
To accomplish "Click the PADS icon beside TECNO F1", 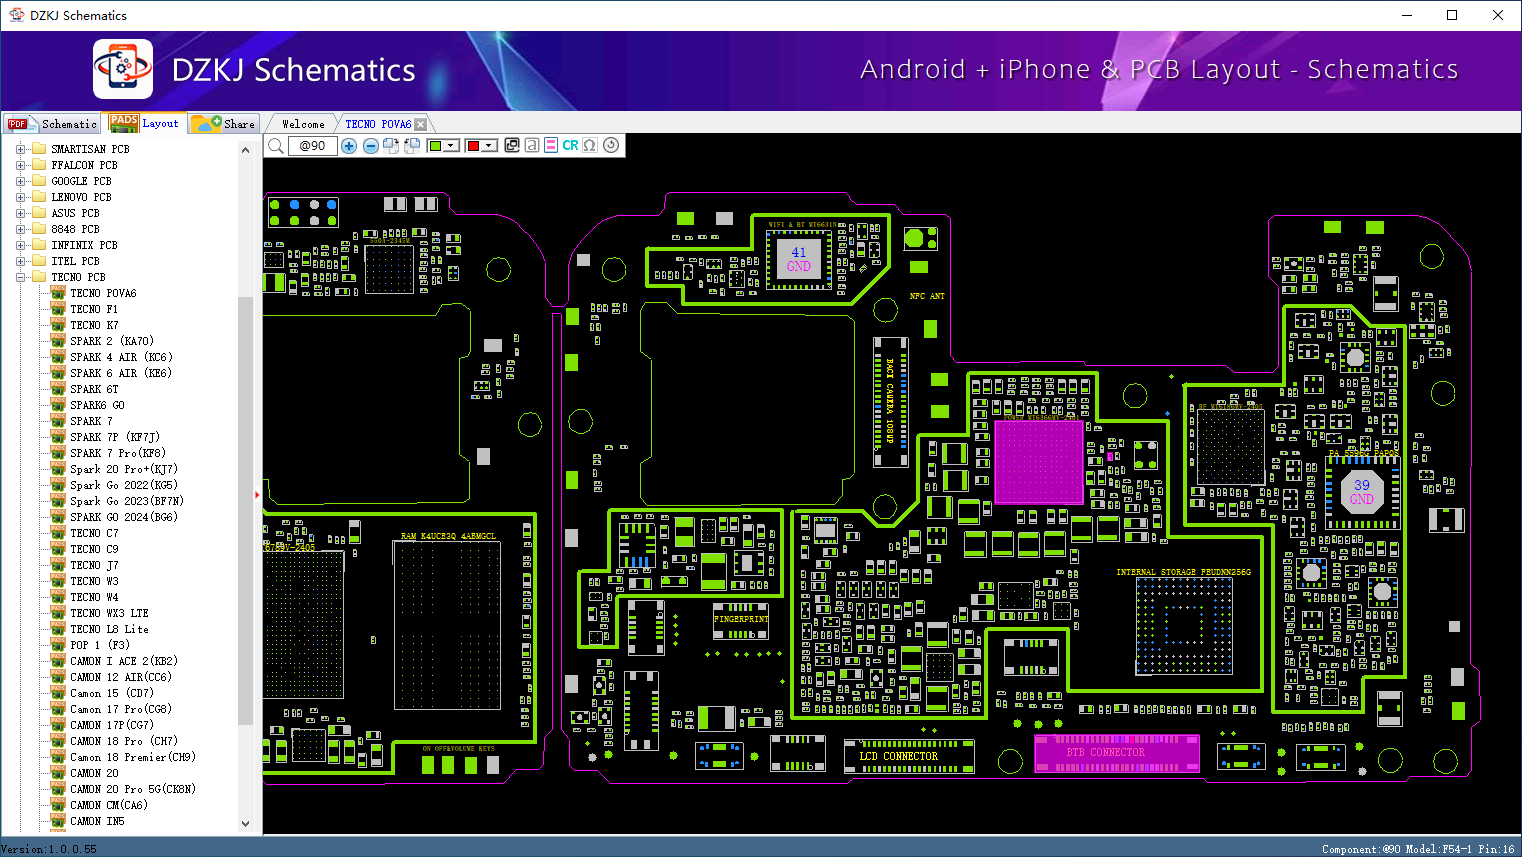I will [x=58, y=309].
